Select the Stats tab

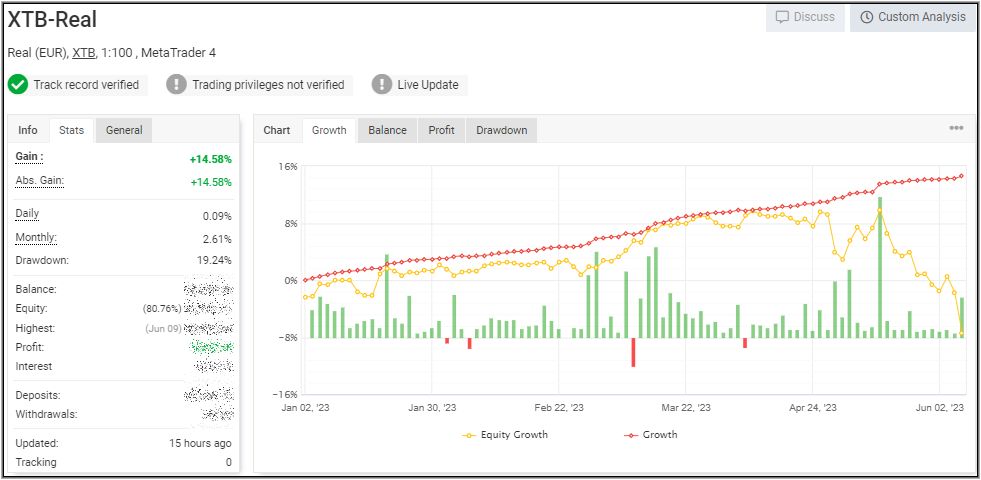click(71, 130)
